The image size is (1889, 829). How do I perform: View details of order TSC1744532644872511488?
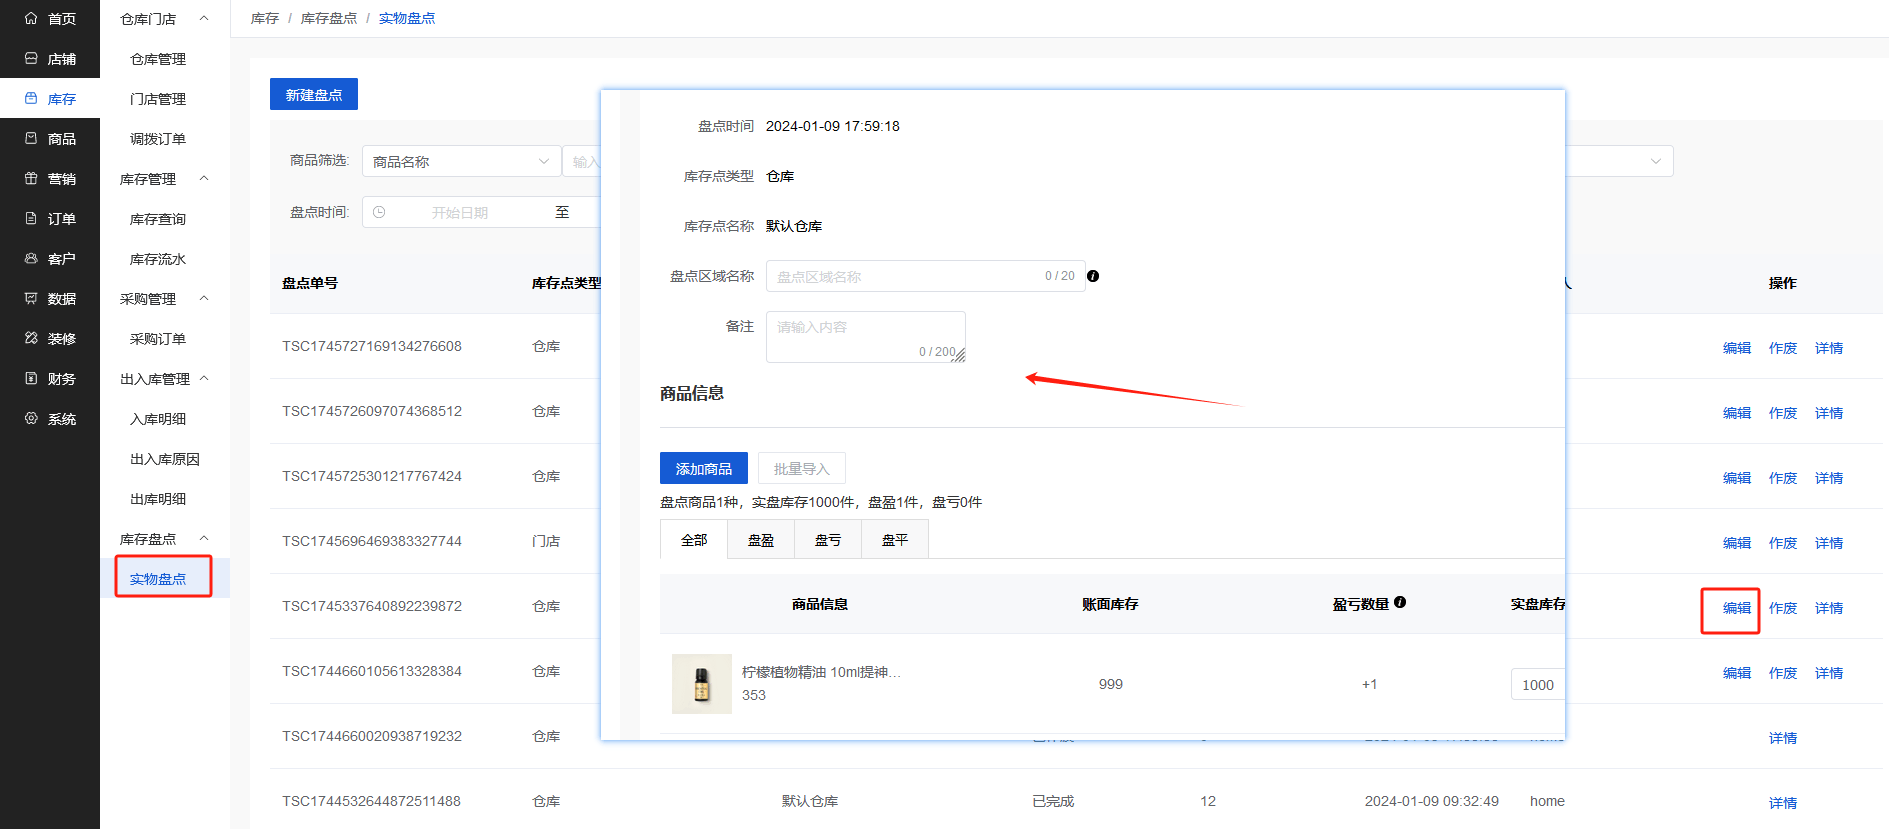(x=1783, y=803)
